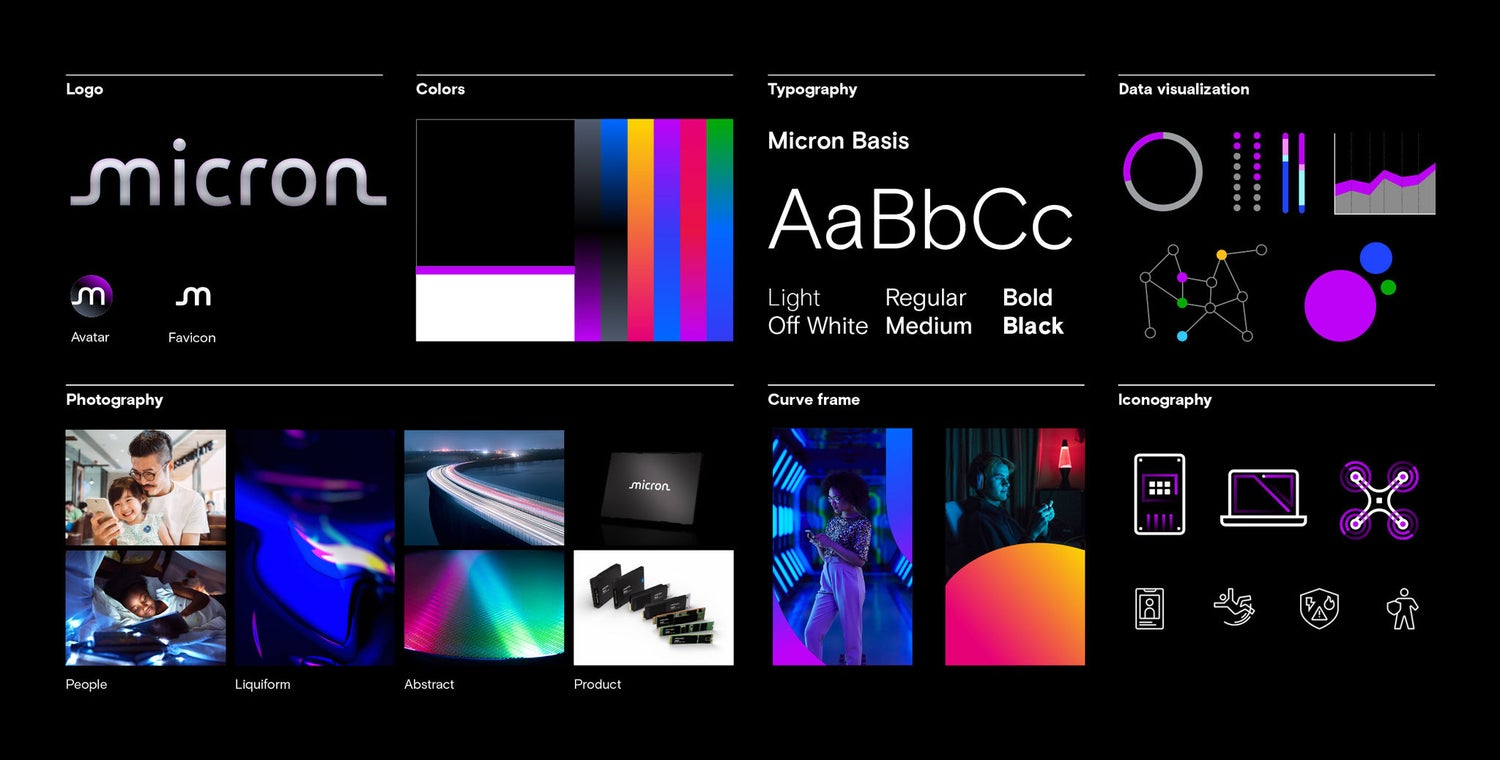The height and width of the screenshot is (760, 1500).
Task: Click the white color swatch
Action: (495, 308)
